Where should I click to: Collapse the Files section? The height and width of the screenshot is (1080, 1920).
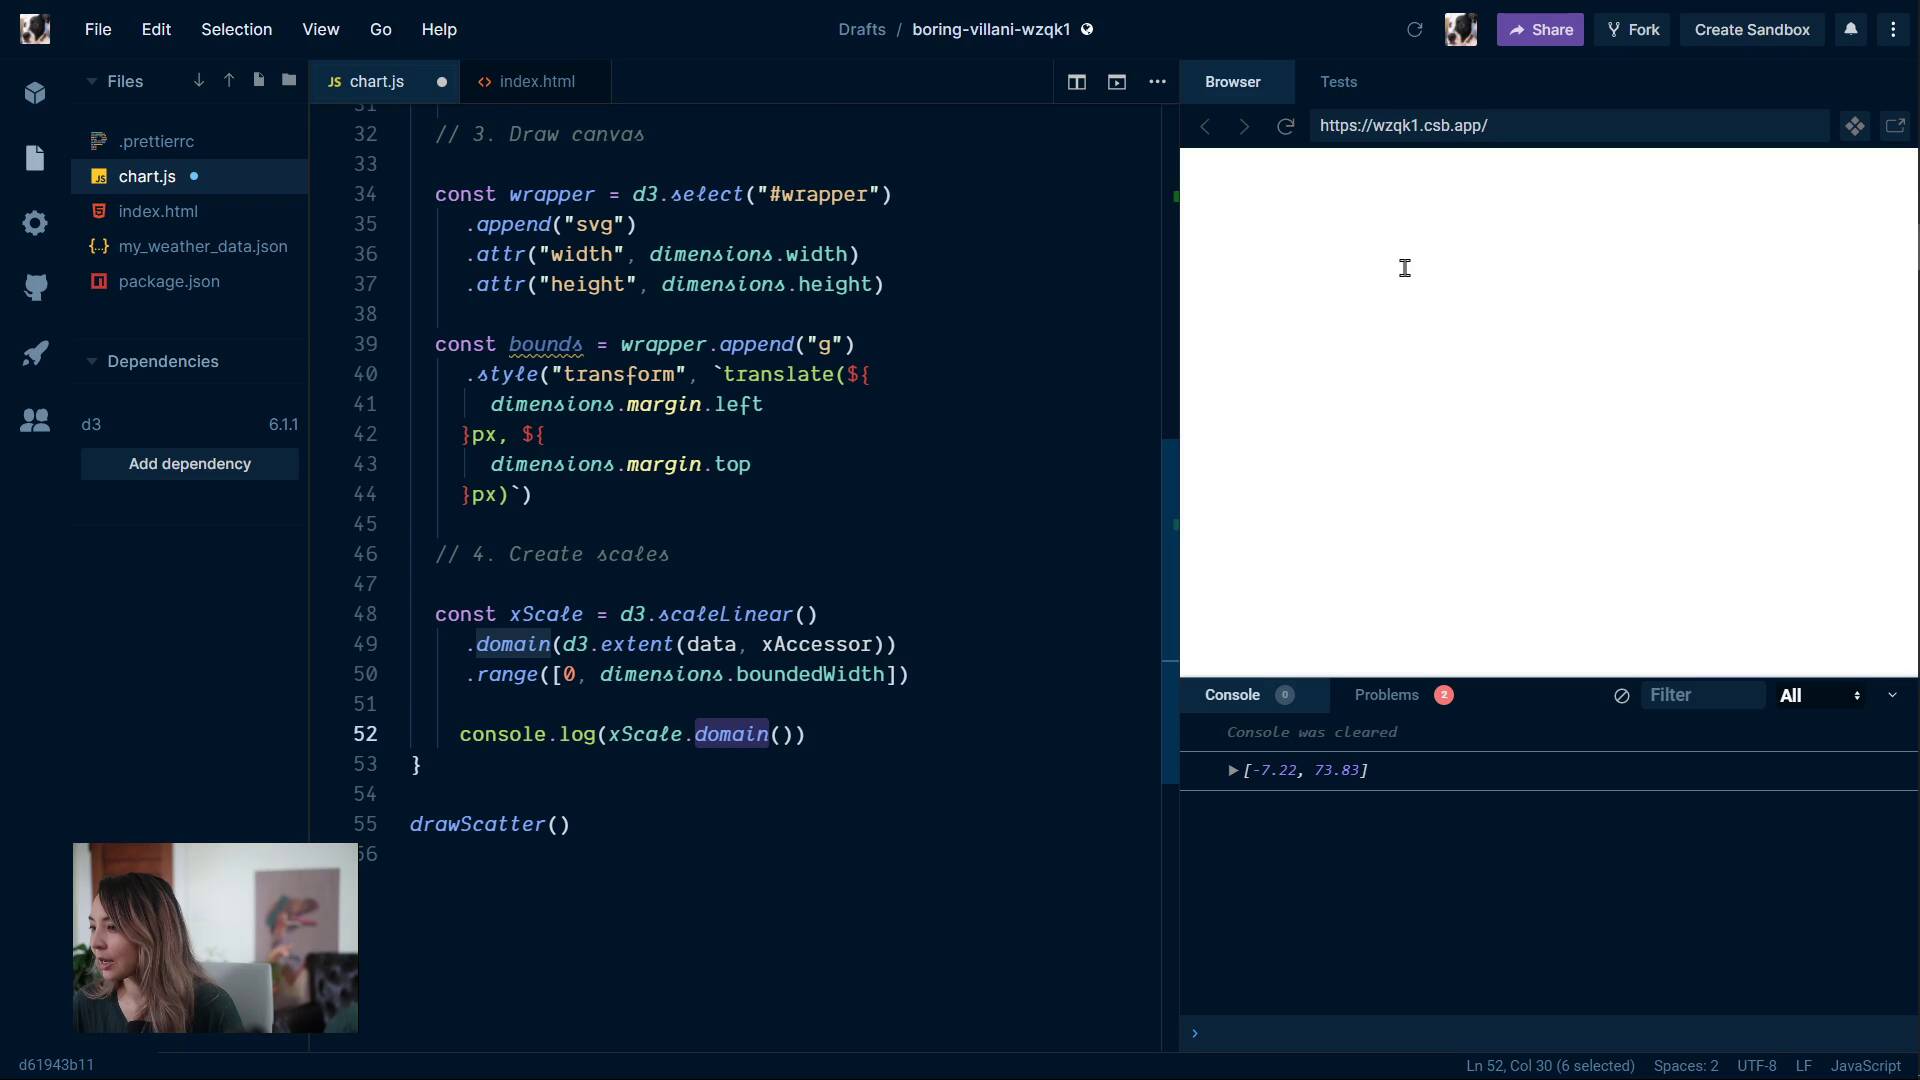click(x=91, y=81)
